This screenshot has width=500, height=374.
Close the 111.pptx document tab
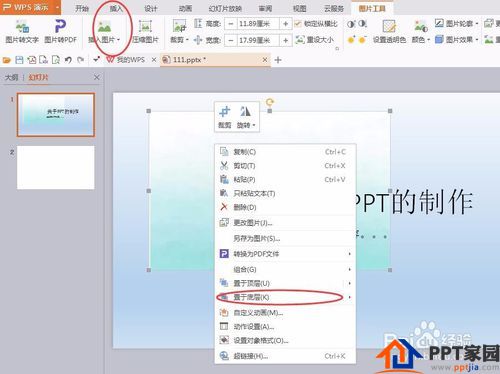point(265,60)
